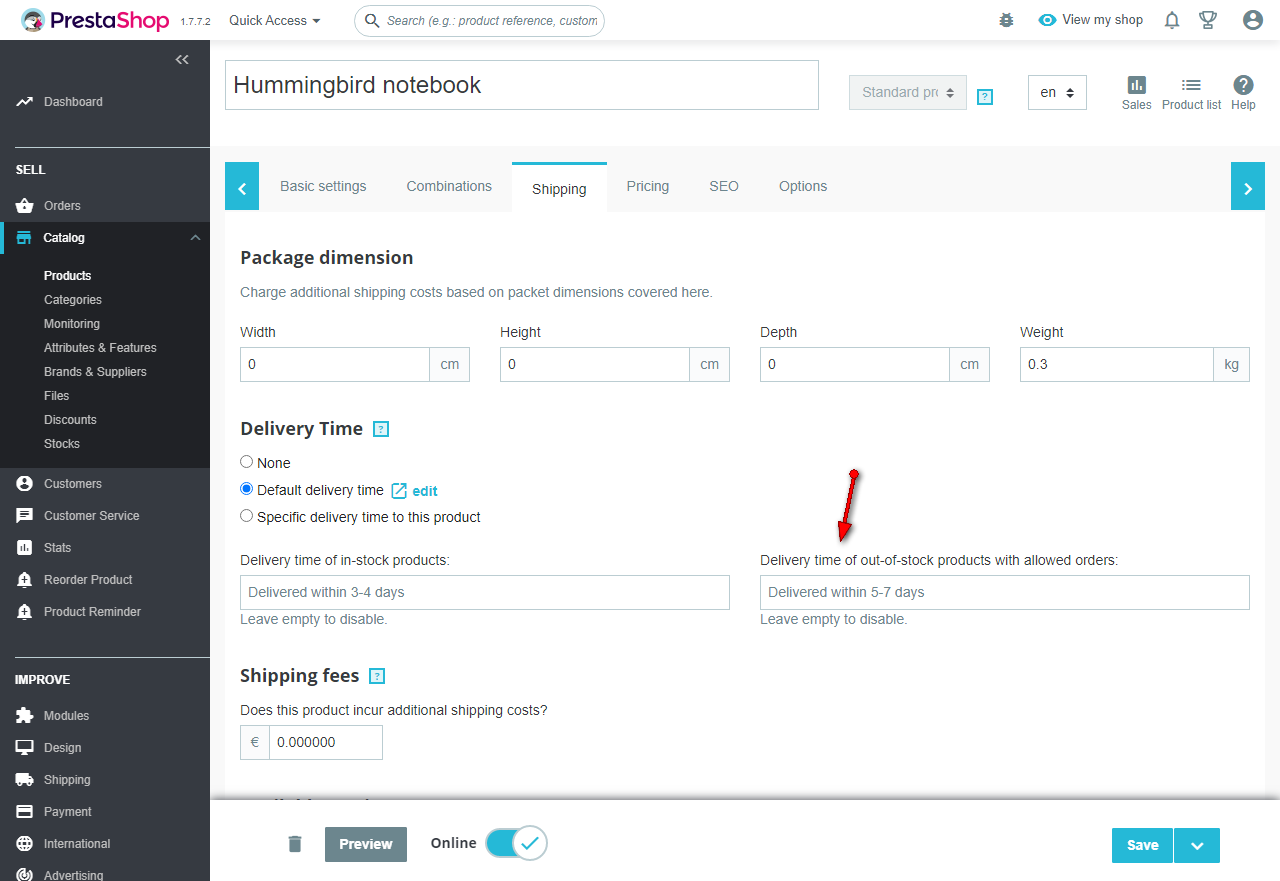Collapse the sidebar with double chevron
Viewport: 1280px width, 881px height.
click(182, 60)
